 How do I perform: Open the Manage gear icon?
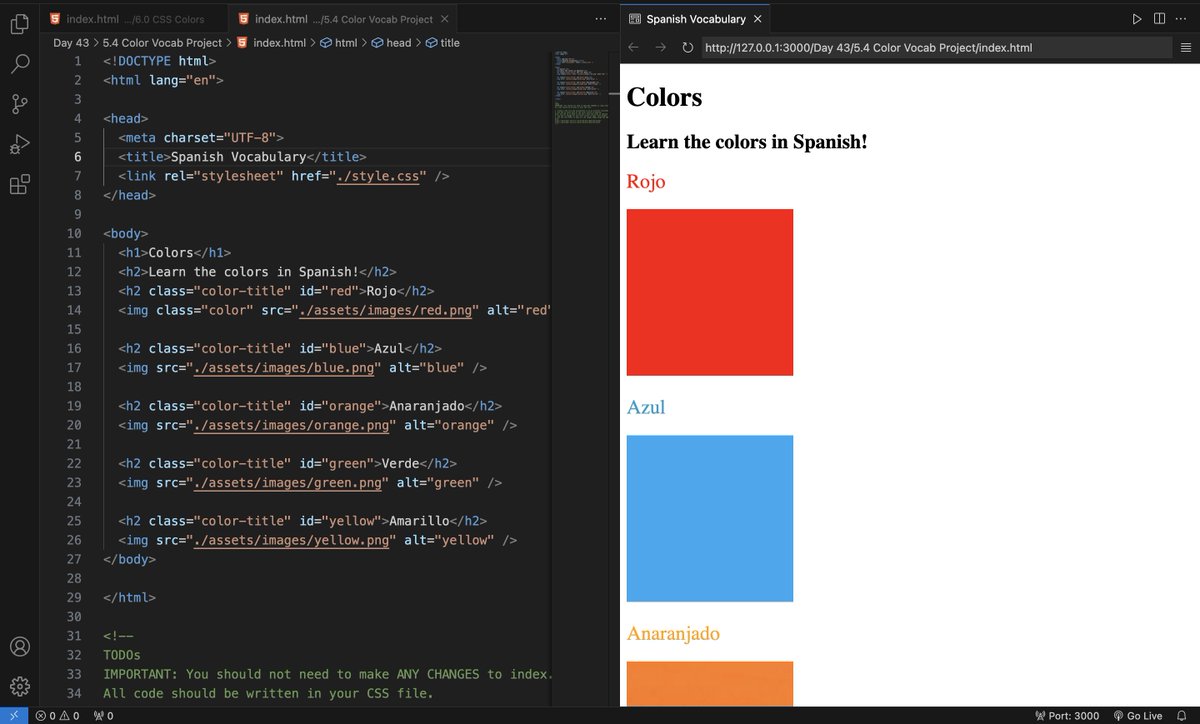coord(20,687)
